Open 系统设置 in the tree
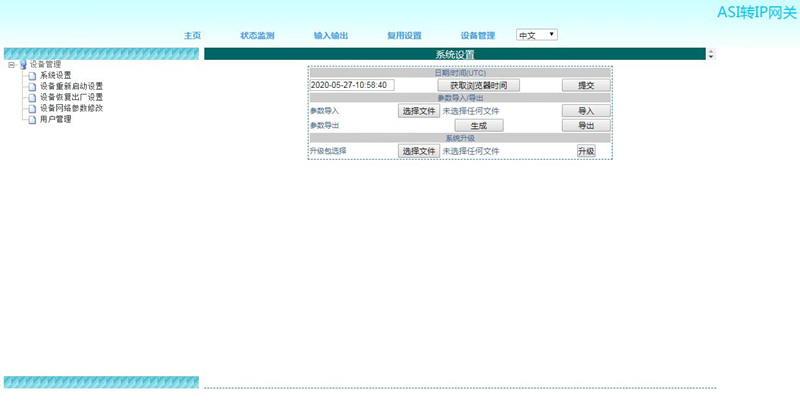The height and width of the screenshot is (404, 800). click(56, 75)
